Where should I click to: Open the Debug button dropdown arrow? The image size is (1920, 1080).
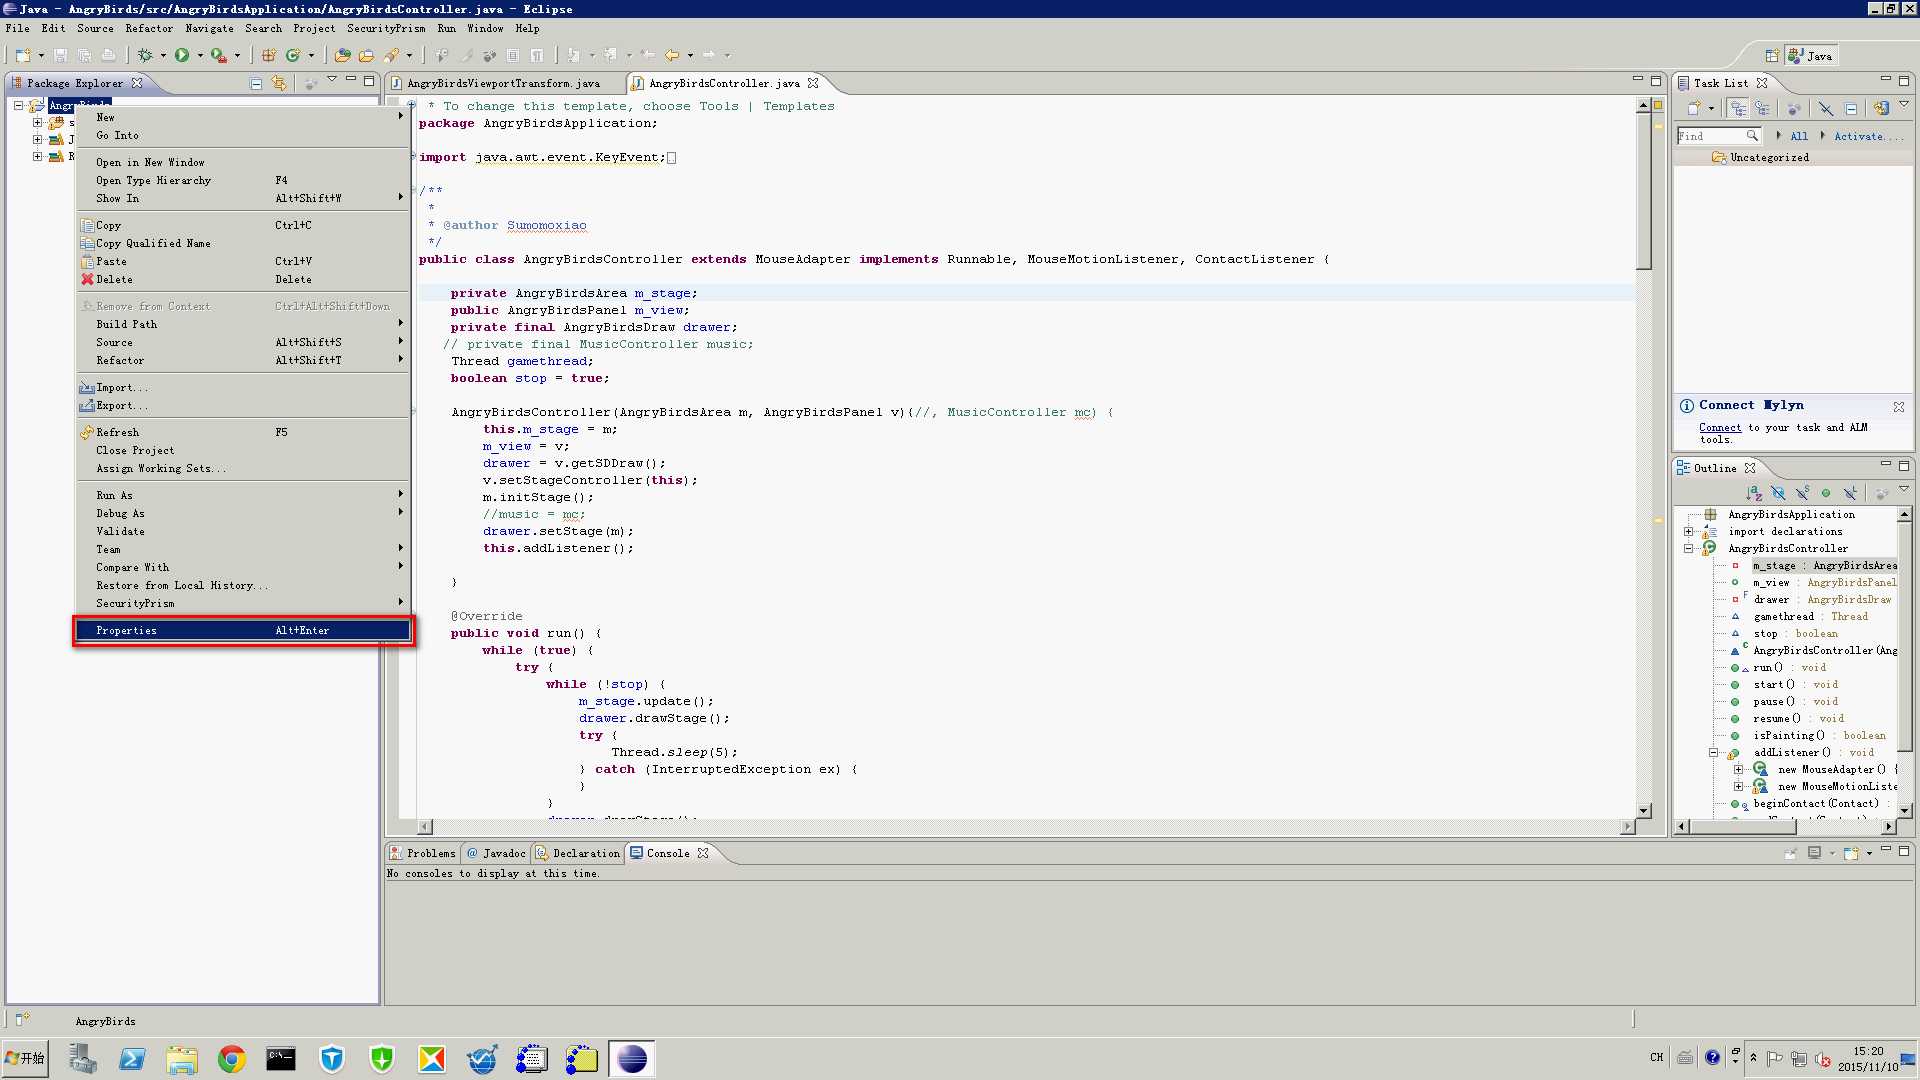163,56
